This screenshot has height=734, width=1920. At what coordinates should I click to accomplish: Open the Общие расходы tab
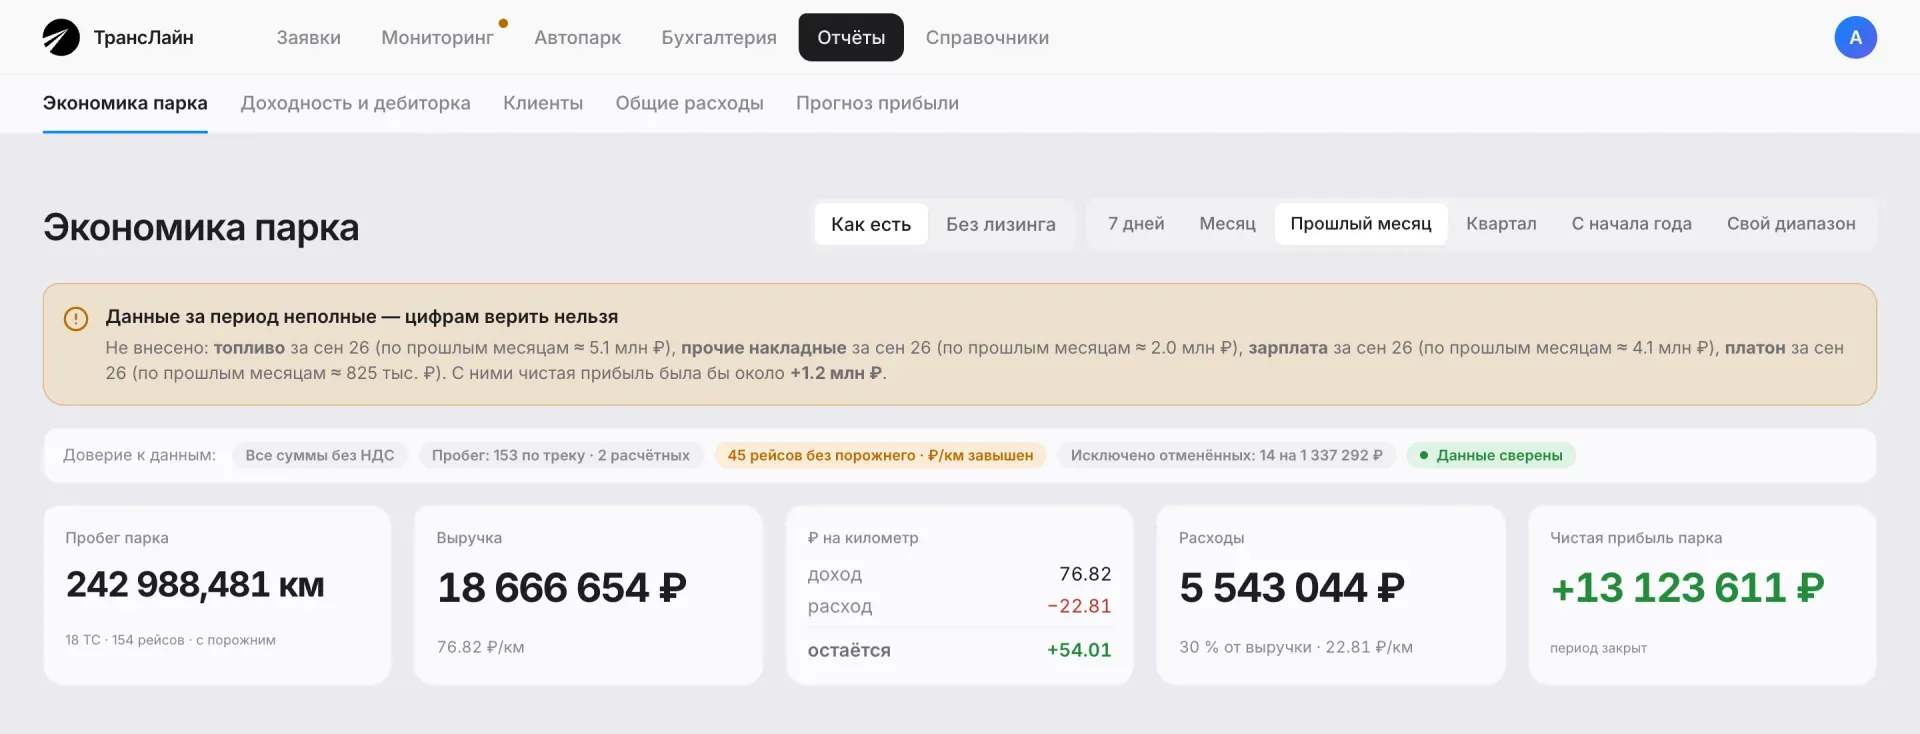click(x=689, y=103)
